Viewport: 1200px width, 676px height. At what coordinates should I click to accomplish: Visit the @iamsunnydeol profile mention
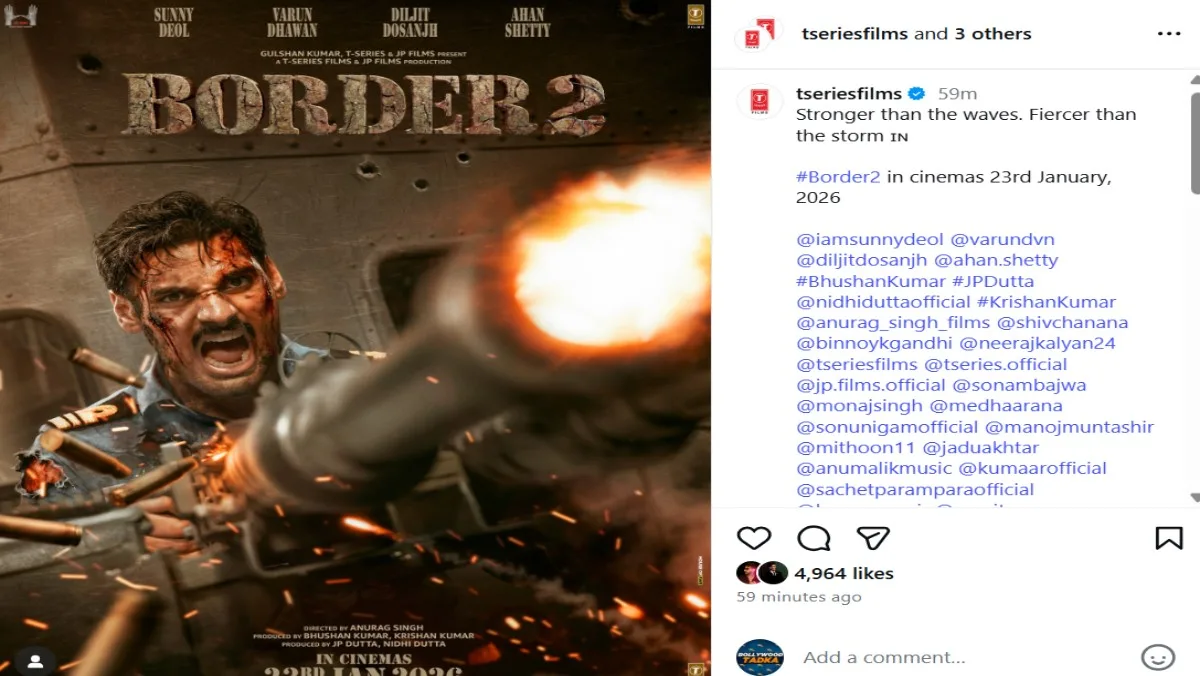(x=869, y=240)
